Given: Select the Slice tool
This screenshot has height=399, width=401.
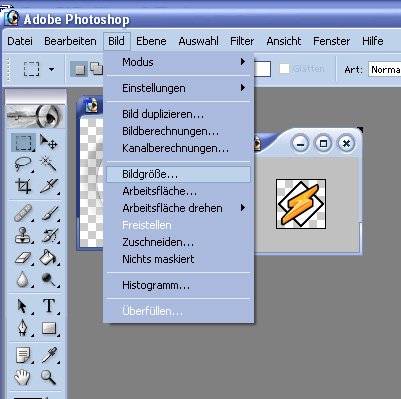Looking at the screenshot, I should tap(49, 186).
